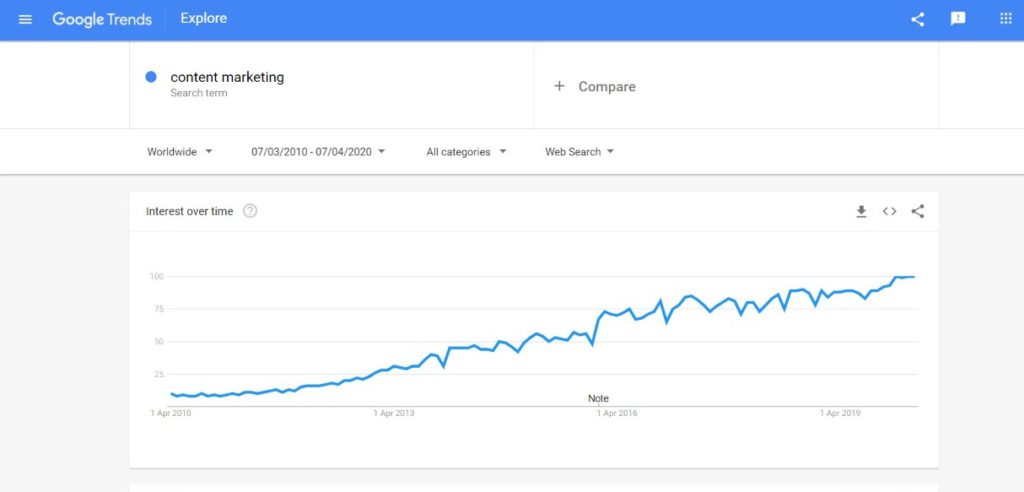Open embed code for the chart
This screenshot has height=492, width=1024.
[x=889, y=211]
